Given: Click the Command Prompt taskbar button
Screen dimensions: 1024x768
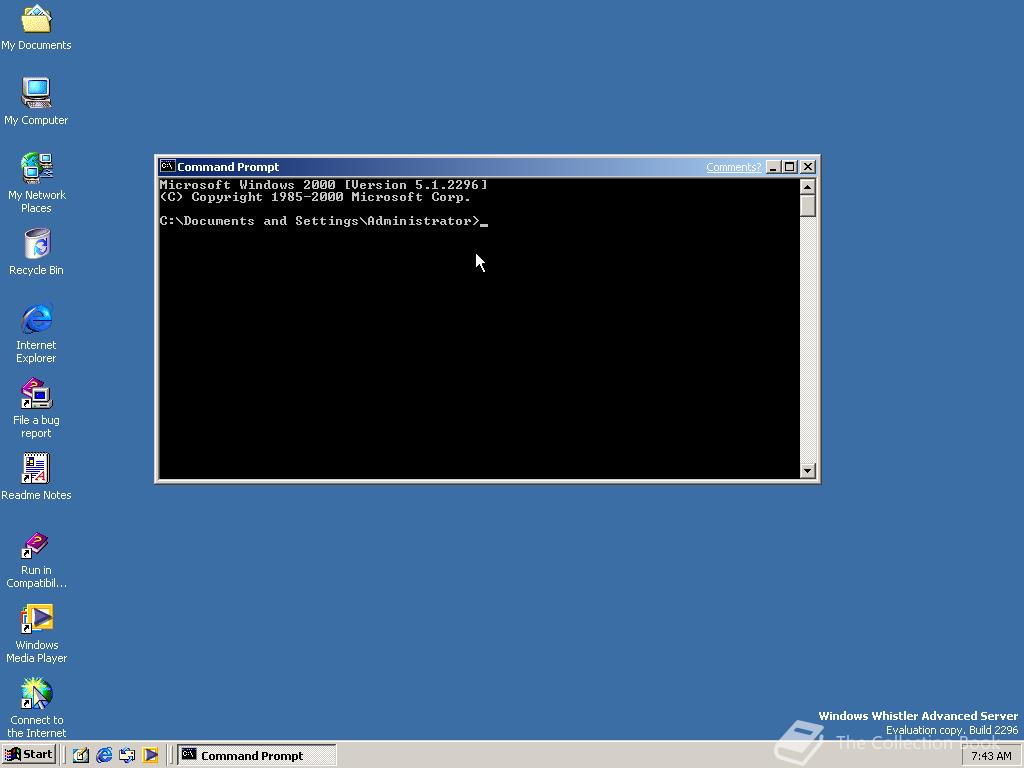Looking at the screenshot, I should point(257,755).
